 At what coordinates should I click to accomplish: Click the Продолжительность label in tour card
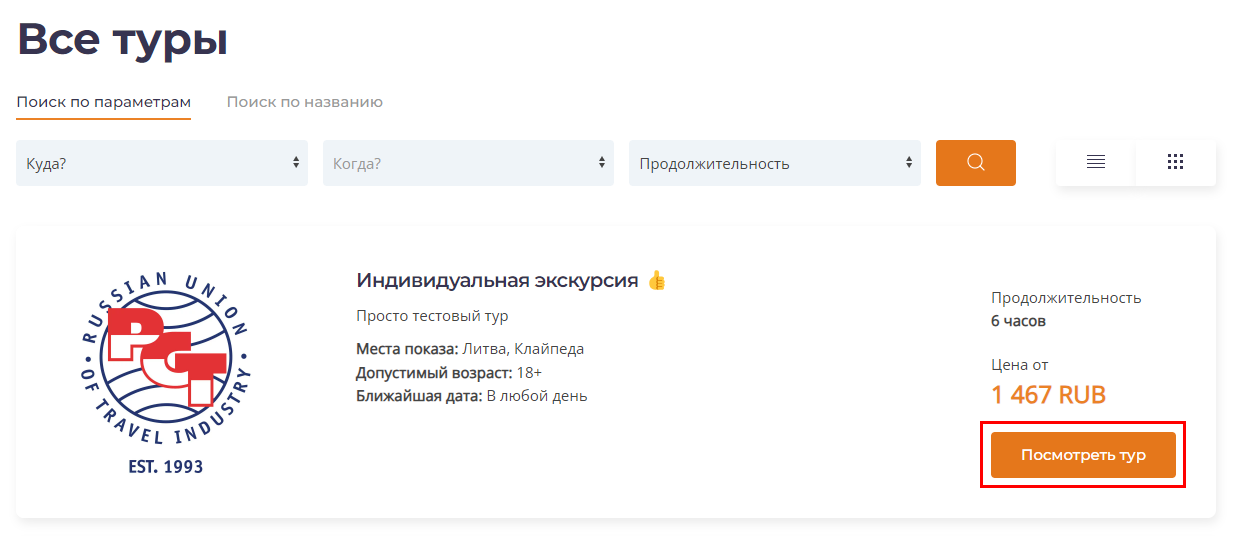coord(1066,298)
